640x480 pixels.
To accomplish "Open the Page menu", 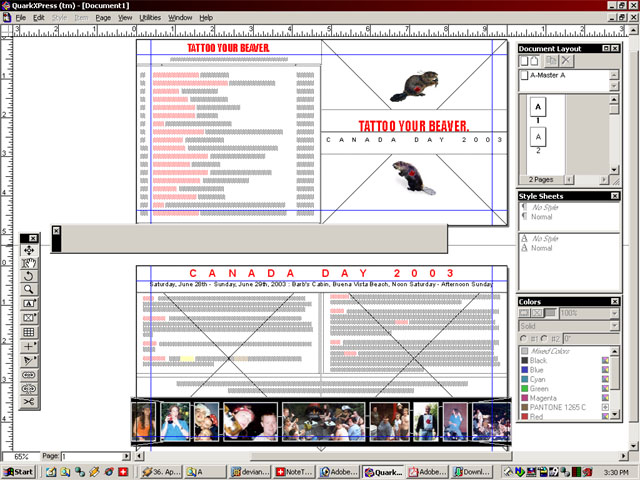I will pos(103,18).
